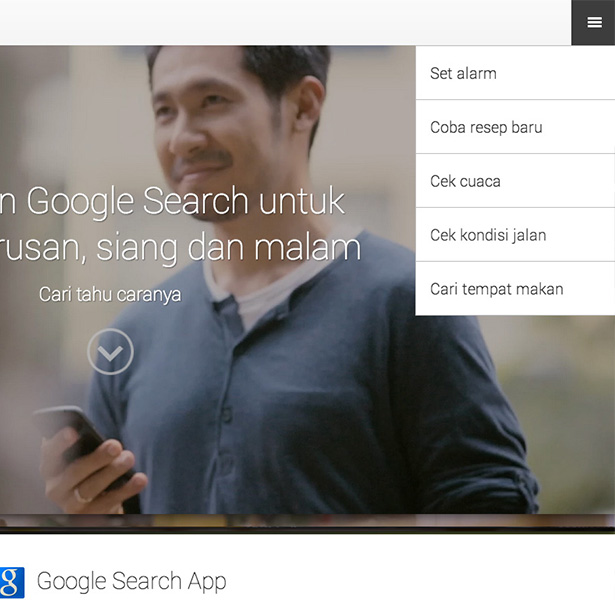This screenshot has height=615, width=615.
Task: Select Cek kondisi jalan from the menu
Action: [x=515, y=235]
